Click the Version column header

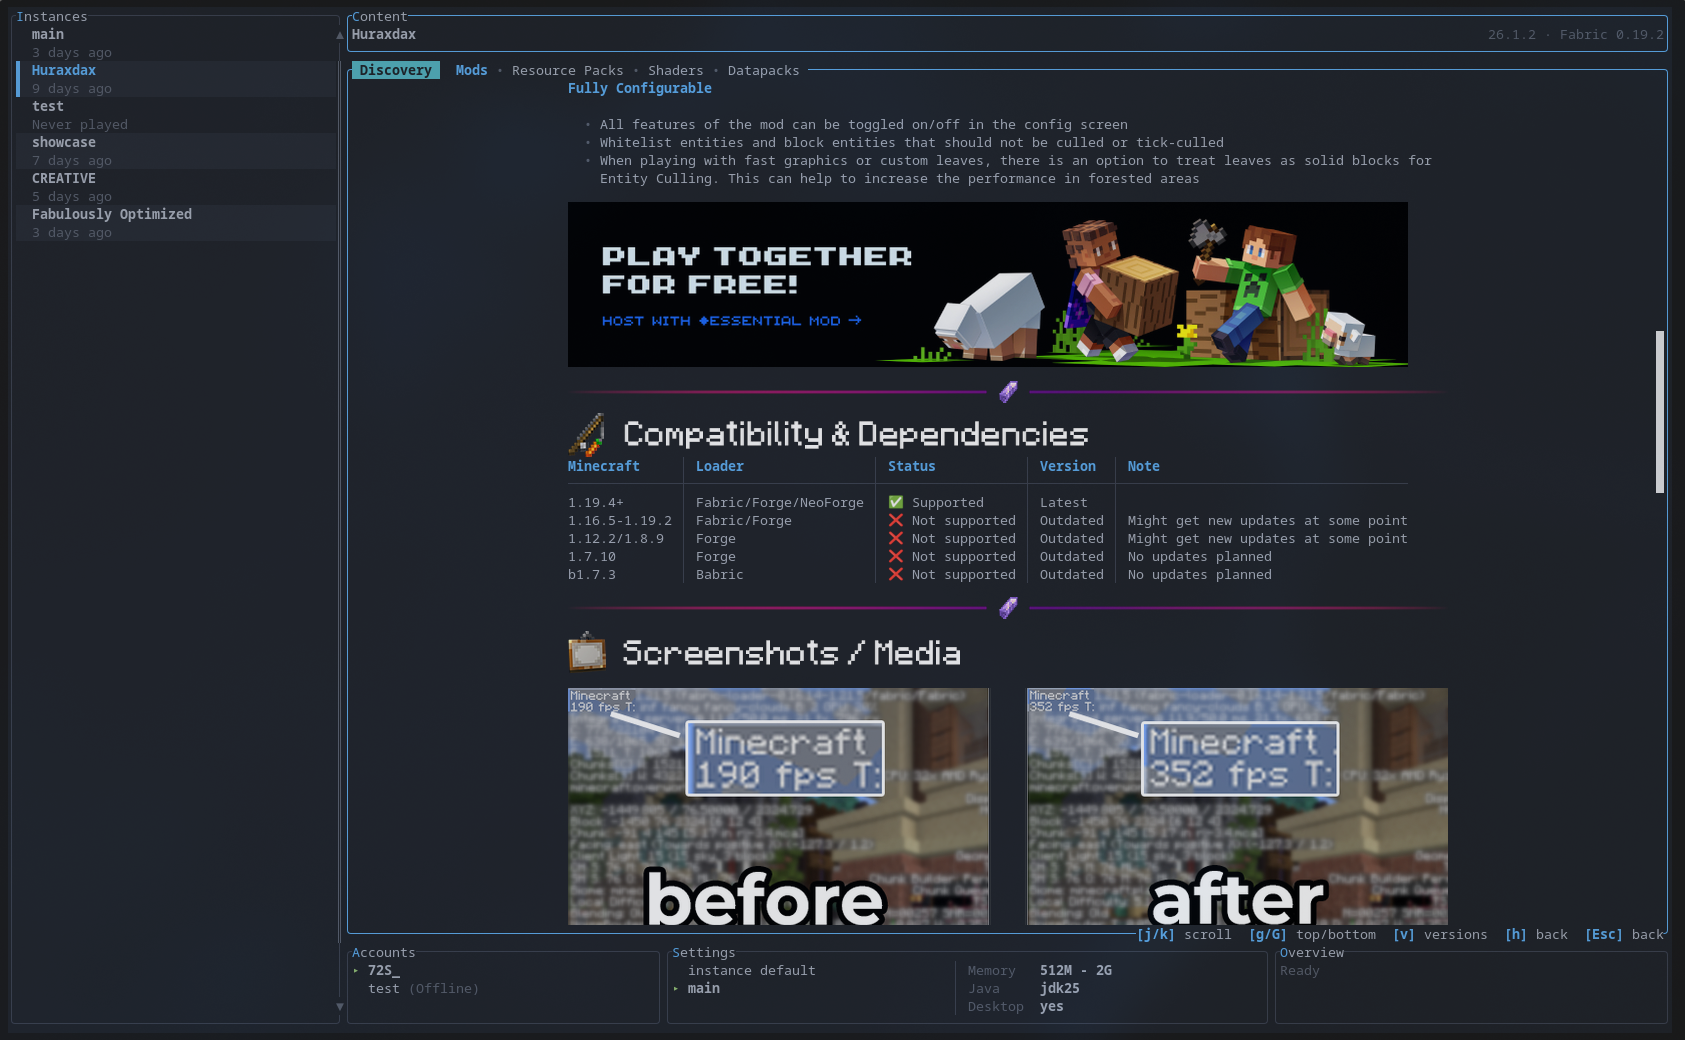[1068, 466]
